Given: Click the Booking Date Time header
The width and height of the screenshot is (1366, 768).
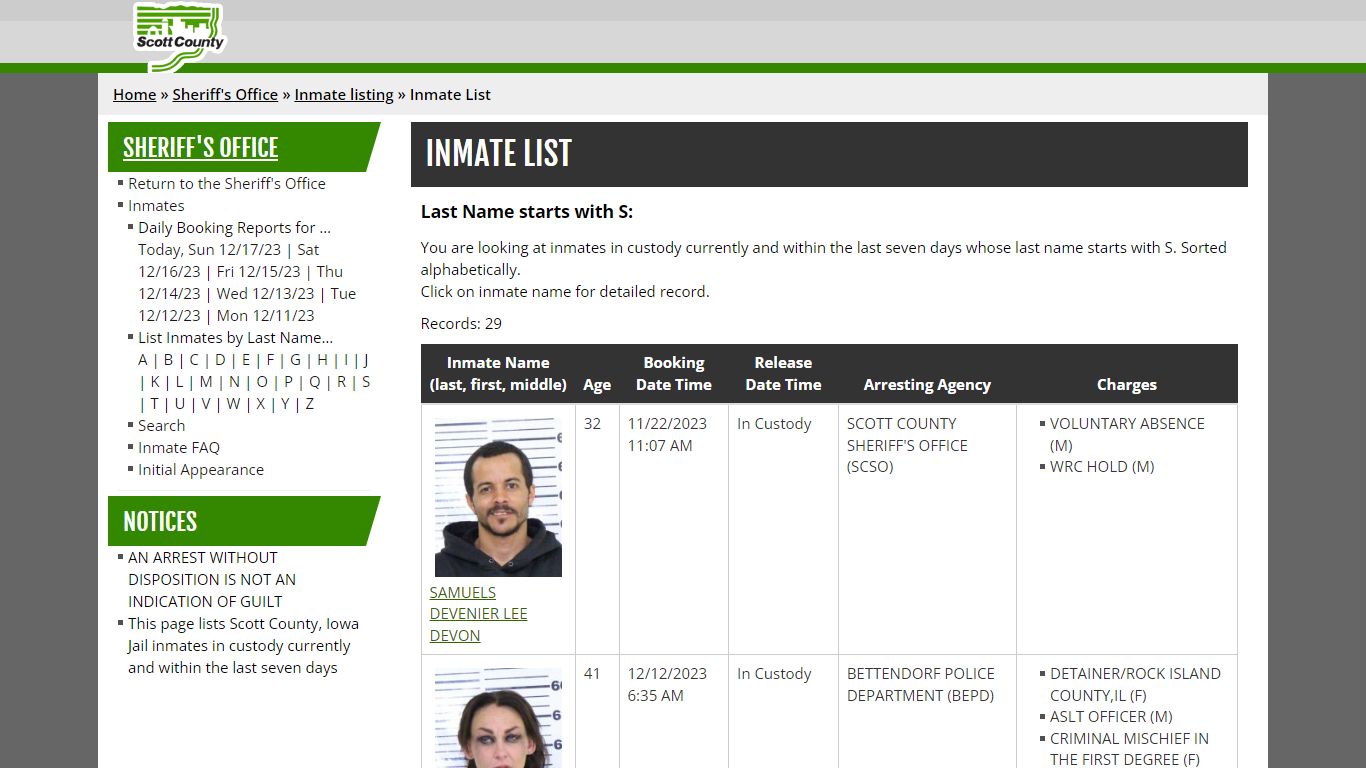Looking at the screenshot, I should (x=674, y=374).
